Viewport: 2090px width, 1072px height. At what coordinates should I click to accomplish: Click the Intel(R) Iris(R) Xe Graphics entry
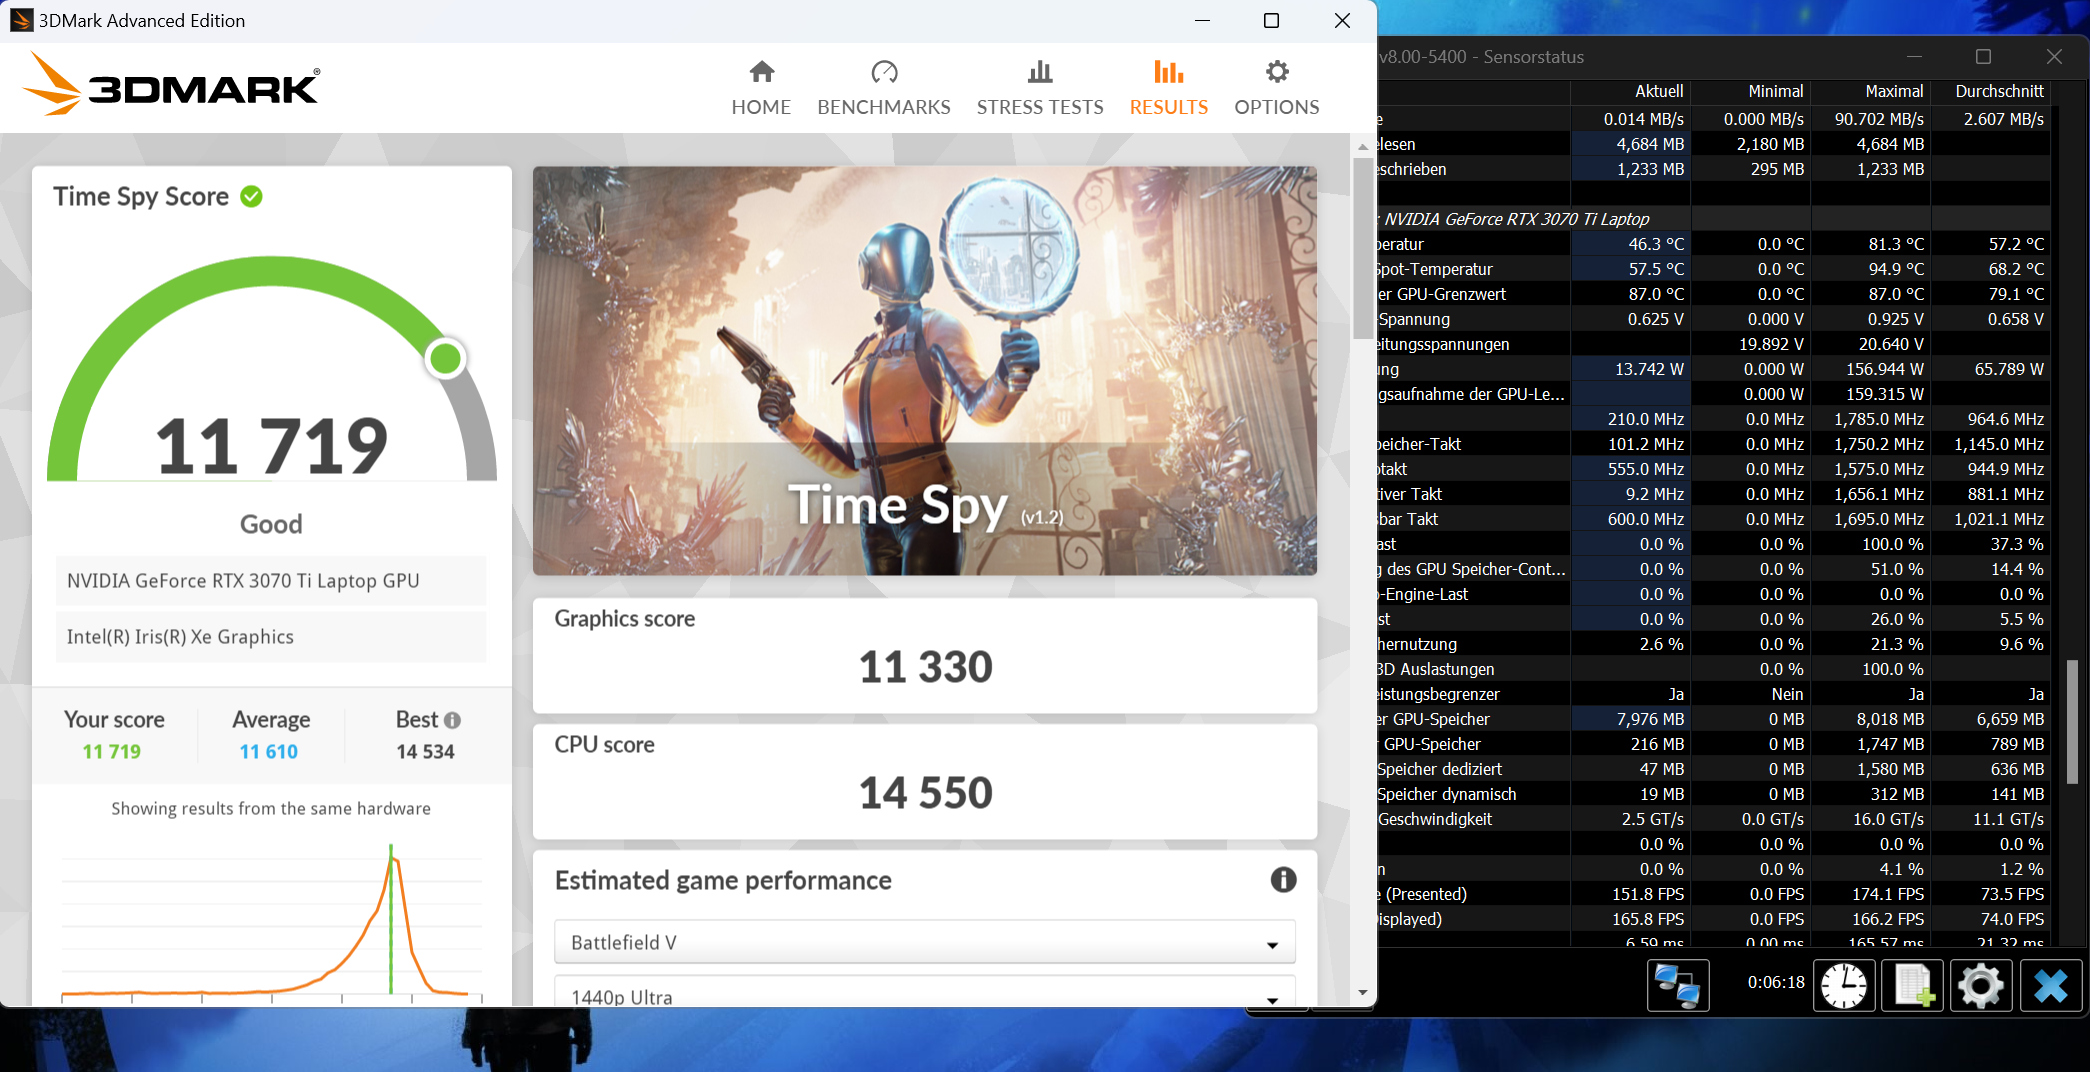tap(271, 637)
